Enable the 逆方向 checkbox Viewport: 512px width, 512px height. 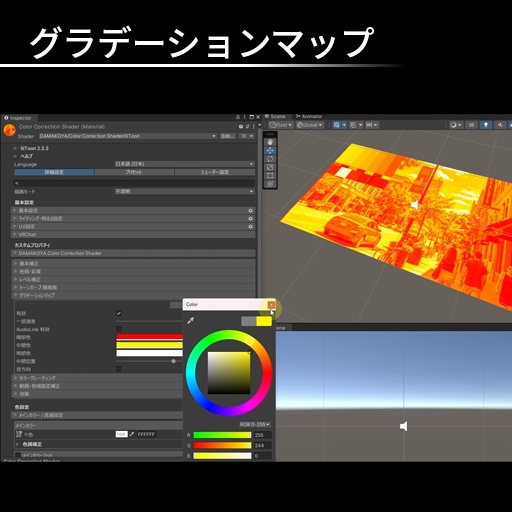click(x=119, y=369)
